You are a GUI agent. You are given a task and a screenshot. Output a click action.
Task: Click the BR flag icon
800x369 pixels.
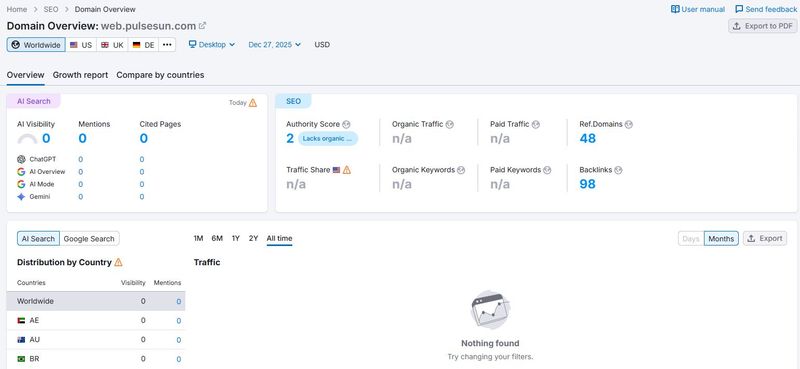click(21, 359)
